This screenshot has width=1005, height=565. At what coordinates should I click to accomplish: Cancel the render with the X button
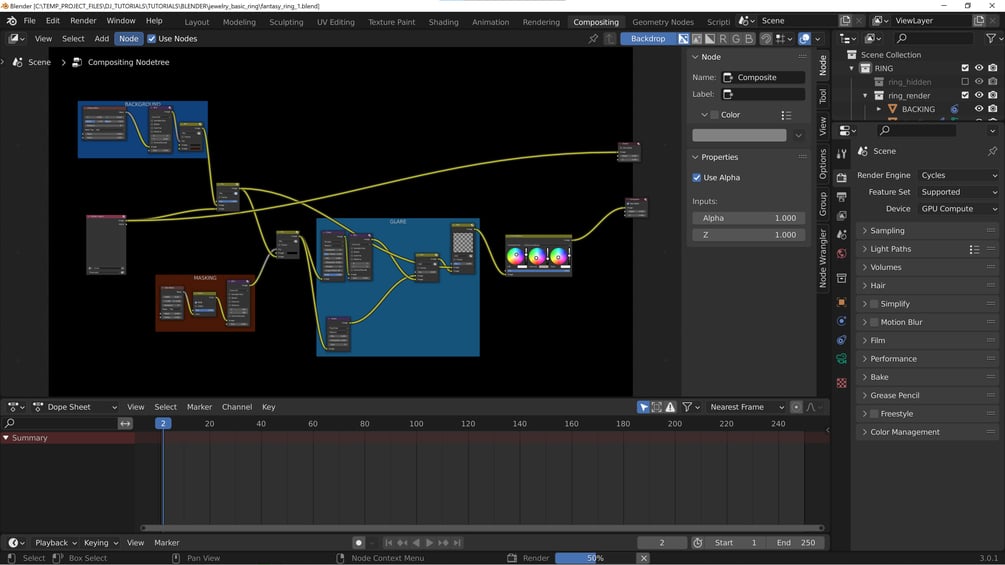(x=644, y=558)
